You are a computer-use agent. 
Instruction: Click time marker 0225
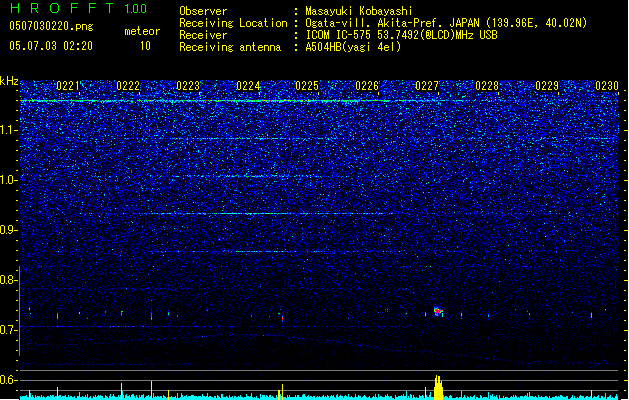point(307,86)
